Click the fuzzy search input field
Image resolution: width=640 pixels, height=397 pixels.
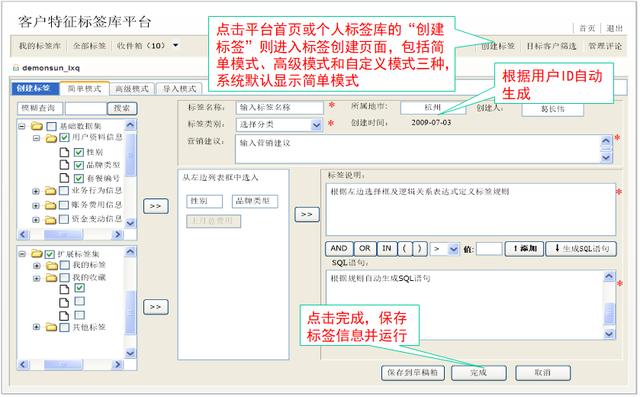click(x=86, y=108)
